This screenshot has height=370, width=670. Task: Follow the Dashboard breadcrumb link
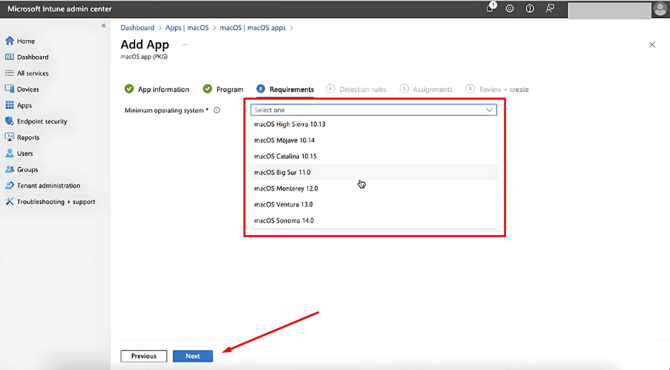[137, 28]
